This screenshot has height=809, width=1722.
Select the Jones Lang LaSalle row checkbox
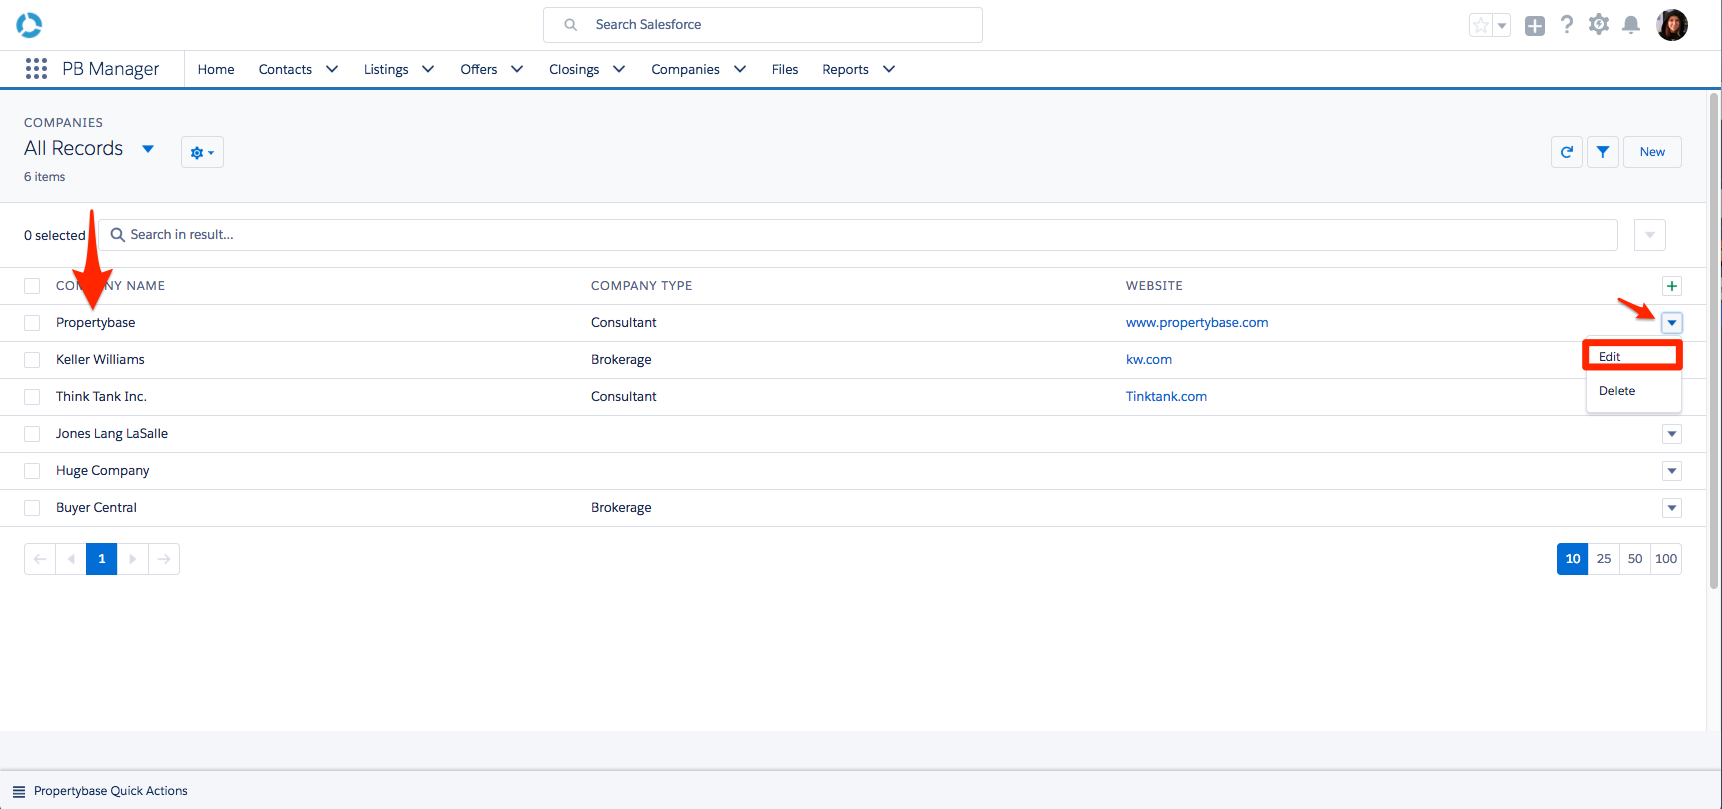point(32,434)
